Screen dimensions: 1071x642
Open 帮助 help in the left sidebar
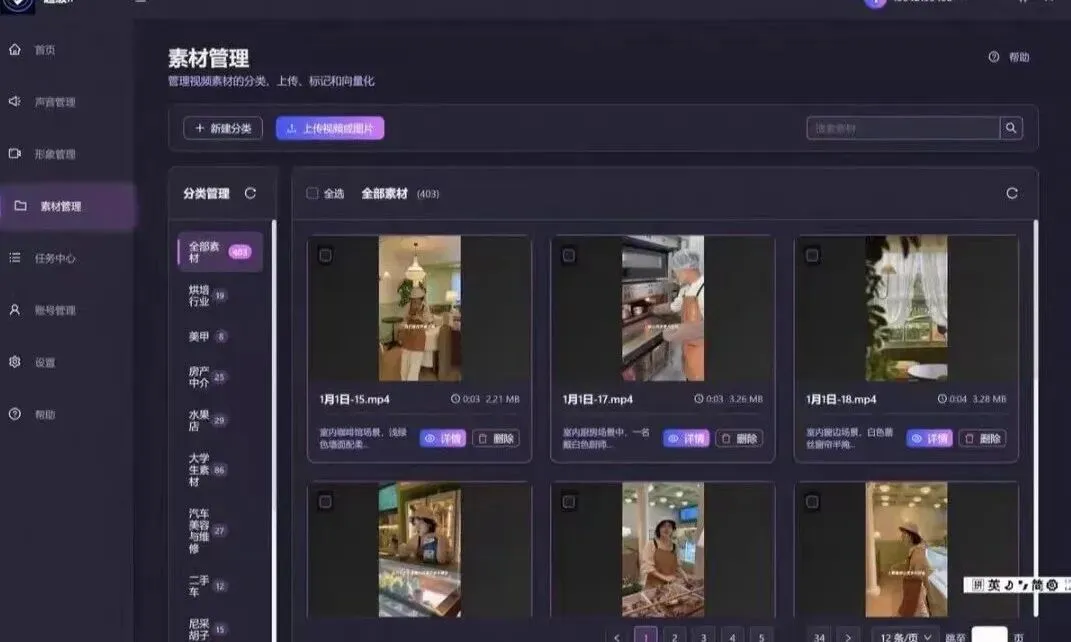32,414
